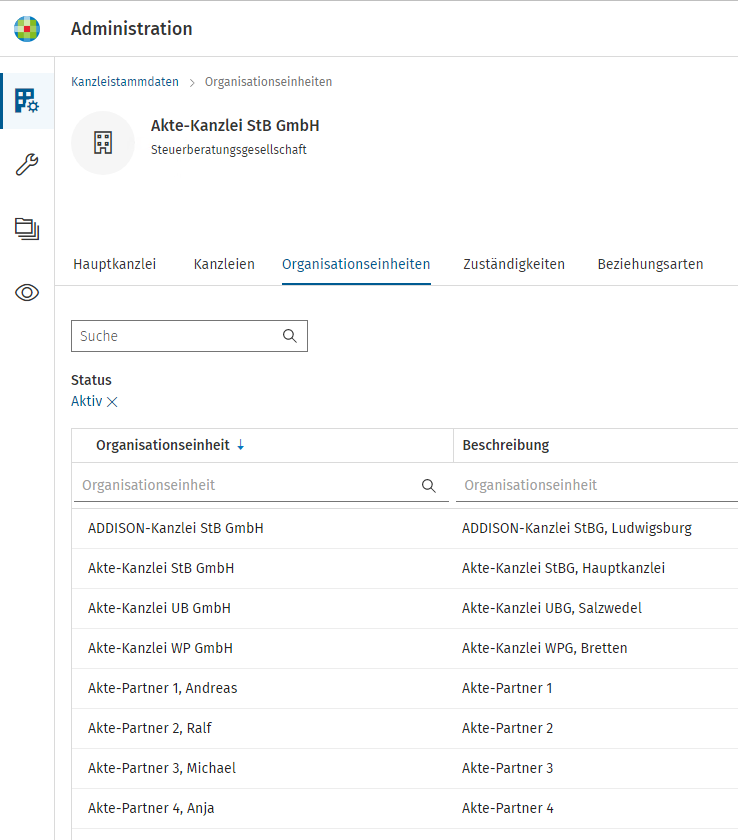Click the Steuerberatungsgesellschaft subtitle

(229, 149)
